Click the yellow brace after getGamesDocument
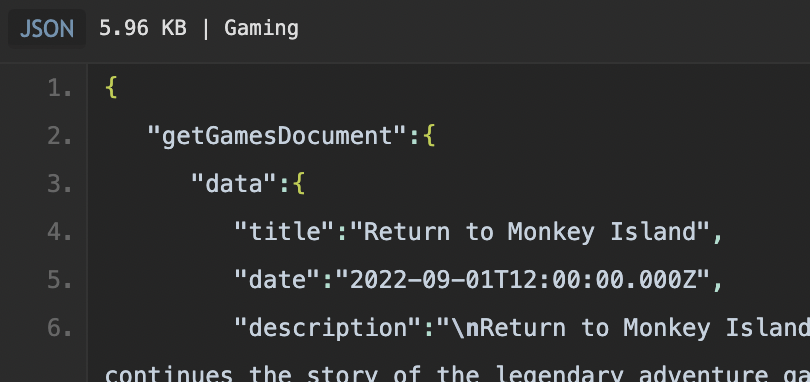Screen dimensions: 810x382 coord(429,136)
